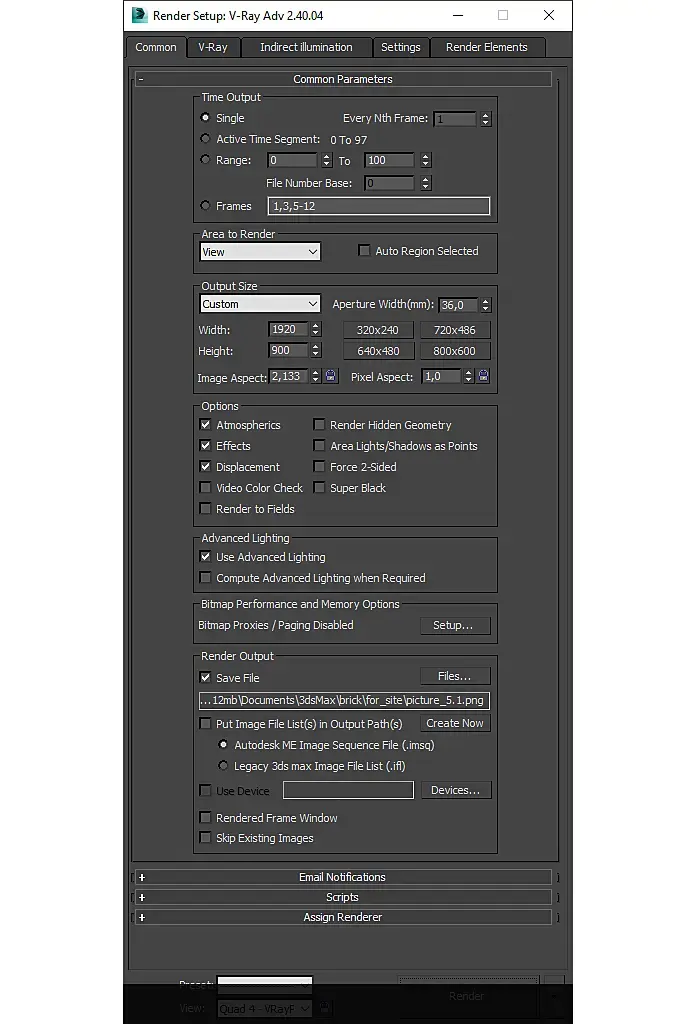
Task: Adjust the Height spinner arrows
Action: point(316,351)
